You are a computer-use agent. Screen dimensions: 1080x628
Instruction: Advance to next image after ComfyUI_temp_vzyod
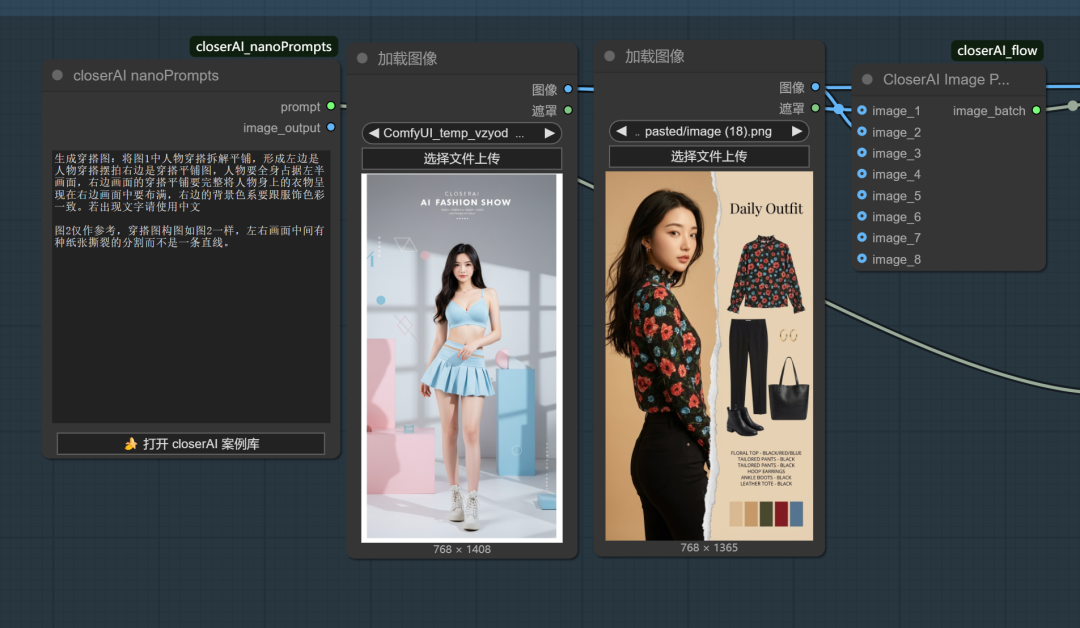pyautogui.click(x=549, y=133)
